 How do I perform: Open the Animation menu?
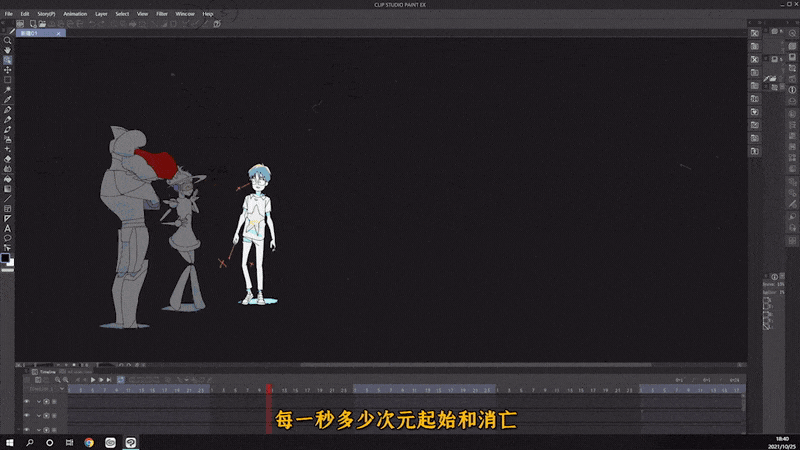[75, 14]
